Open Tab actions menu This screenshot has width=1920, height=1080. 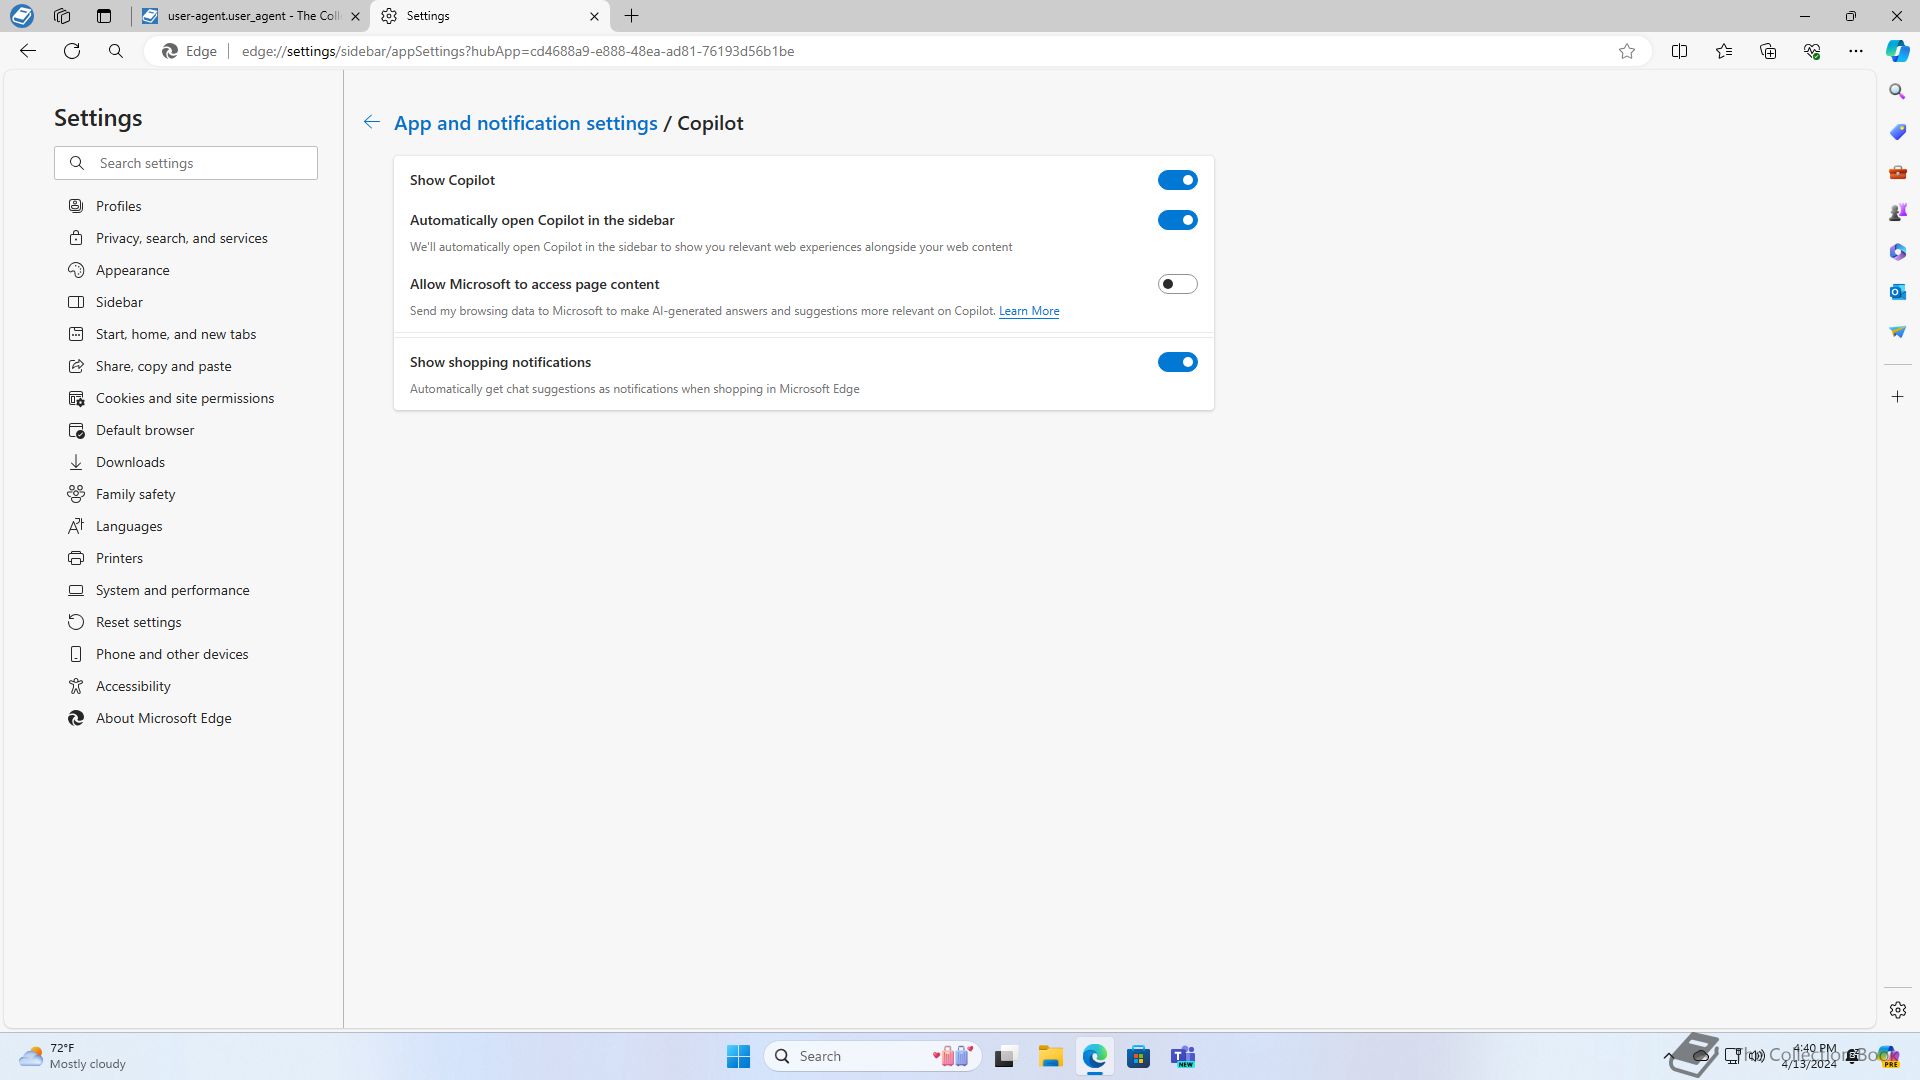[104, 16]
